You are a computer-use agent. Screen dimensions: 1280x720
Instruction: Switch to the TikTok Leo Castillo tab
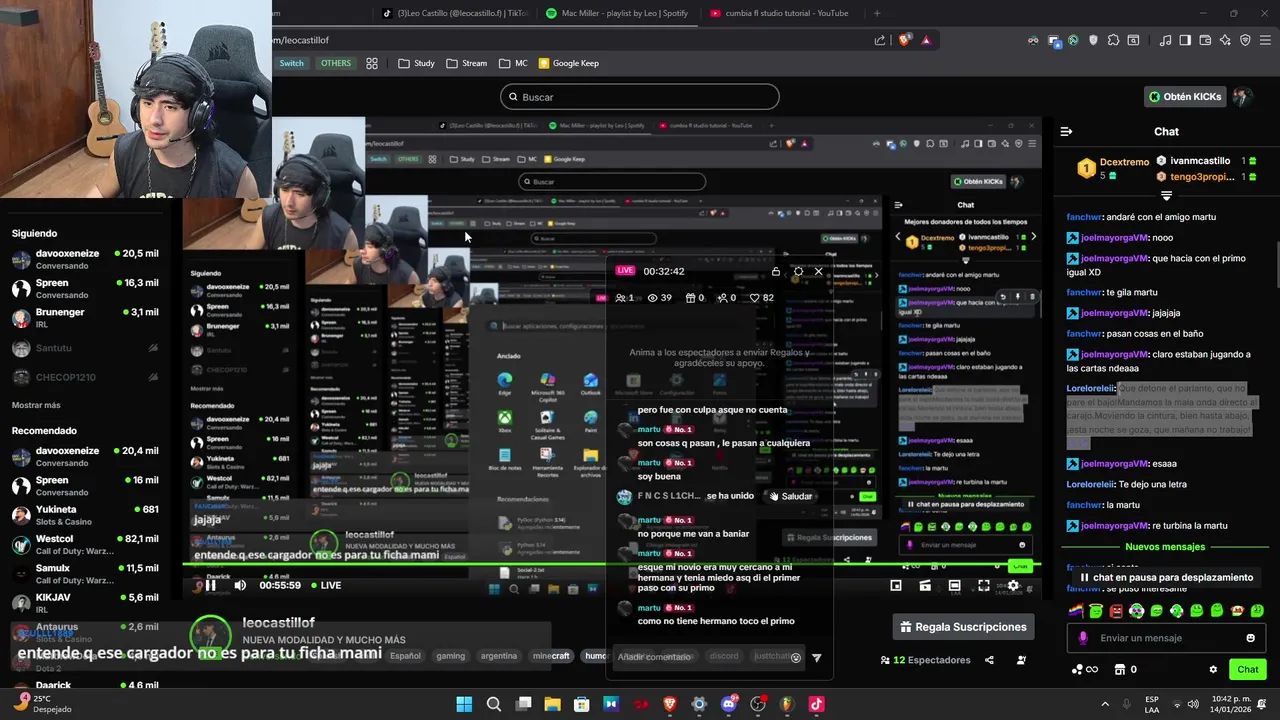coord(455,13)
